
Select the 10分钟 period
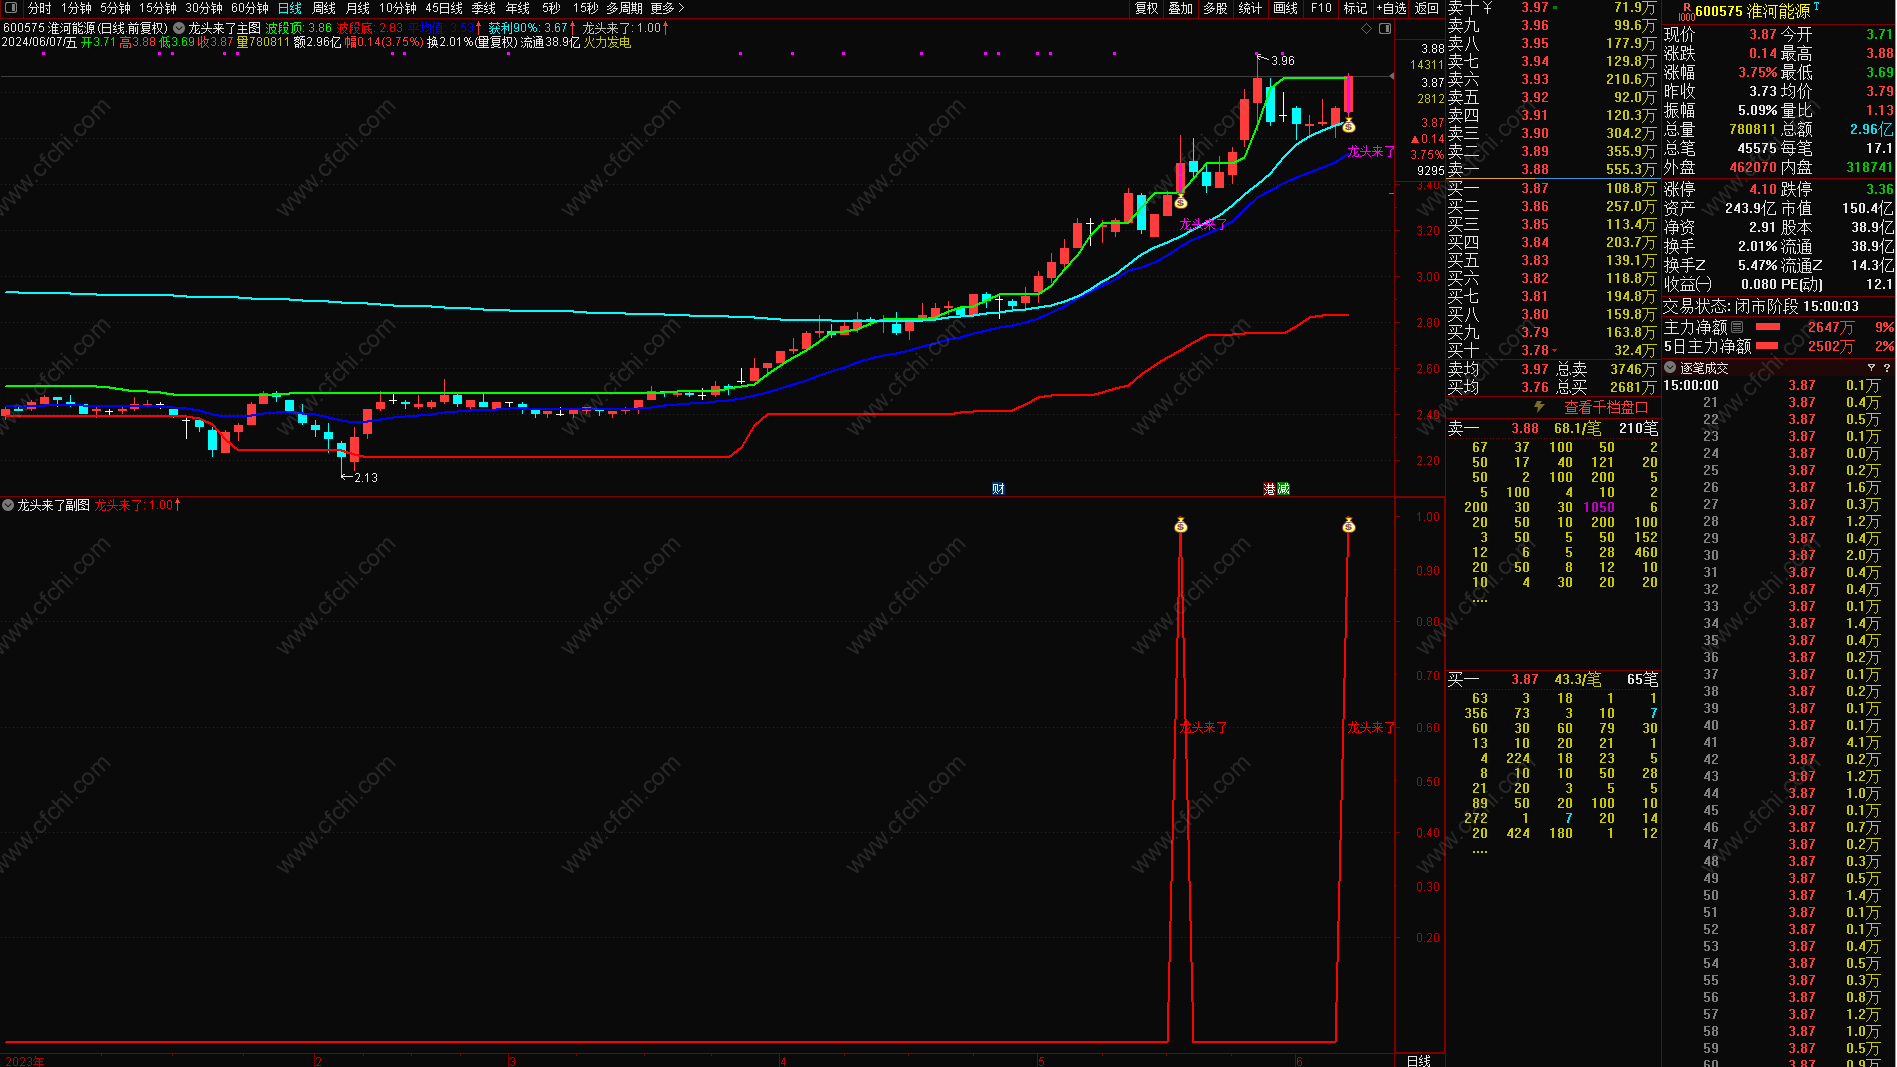(x=398, y=8)
